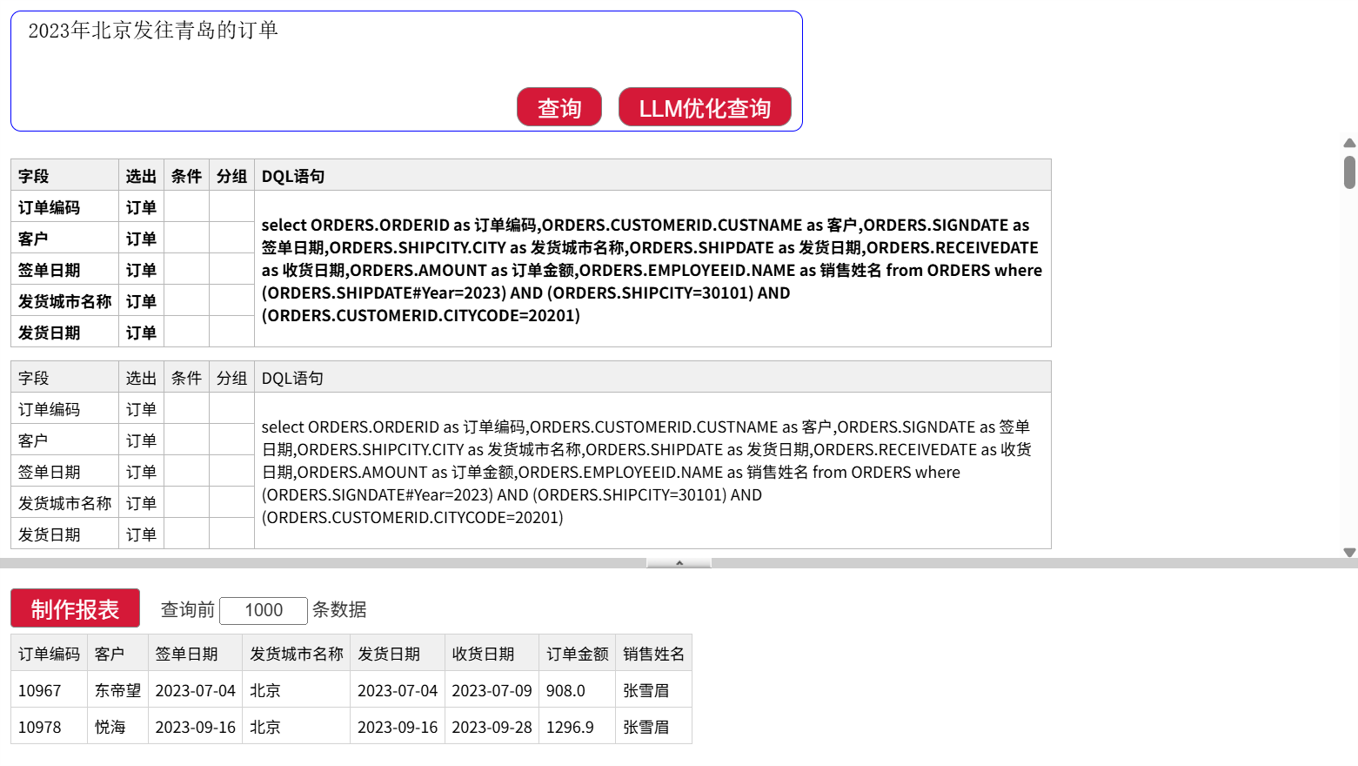Click the 发货城市名称 field in first table
1358x766 pixels.
pos(65,301)
